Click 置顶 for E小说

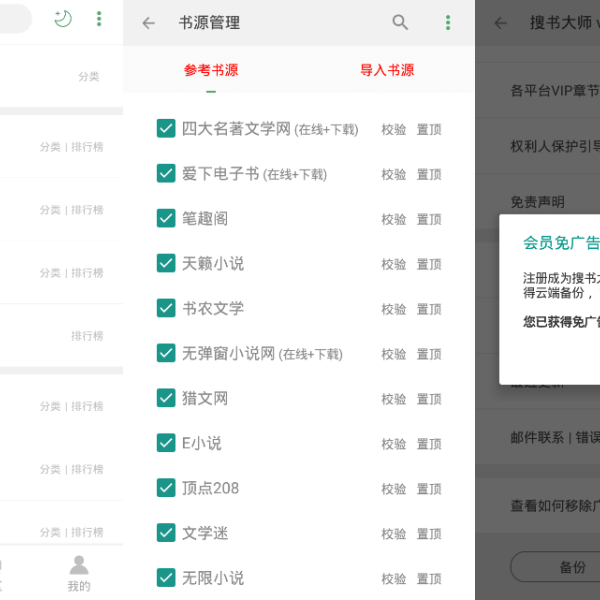(x=429, y=444)
